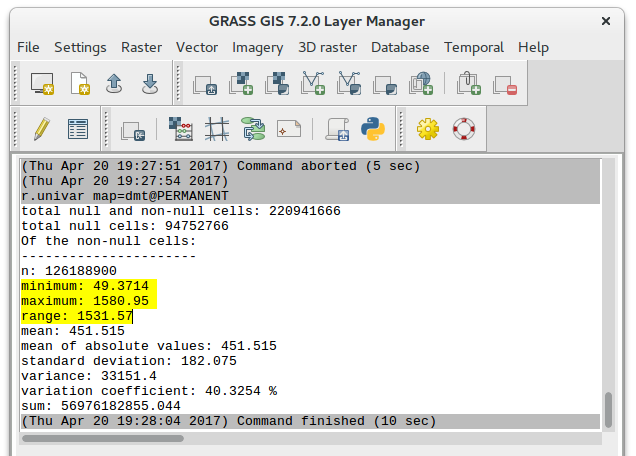
Task: Open the Imagery menu
Action: pyautogui.click(x=258, y=47)
